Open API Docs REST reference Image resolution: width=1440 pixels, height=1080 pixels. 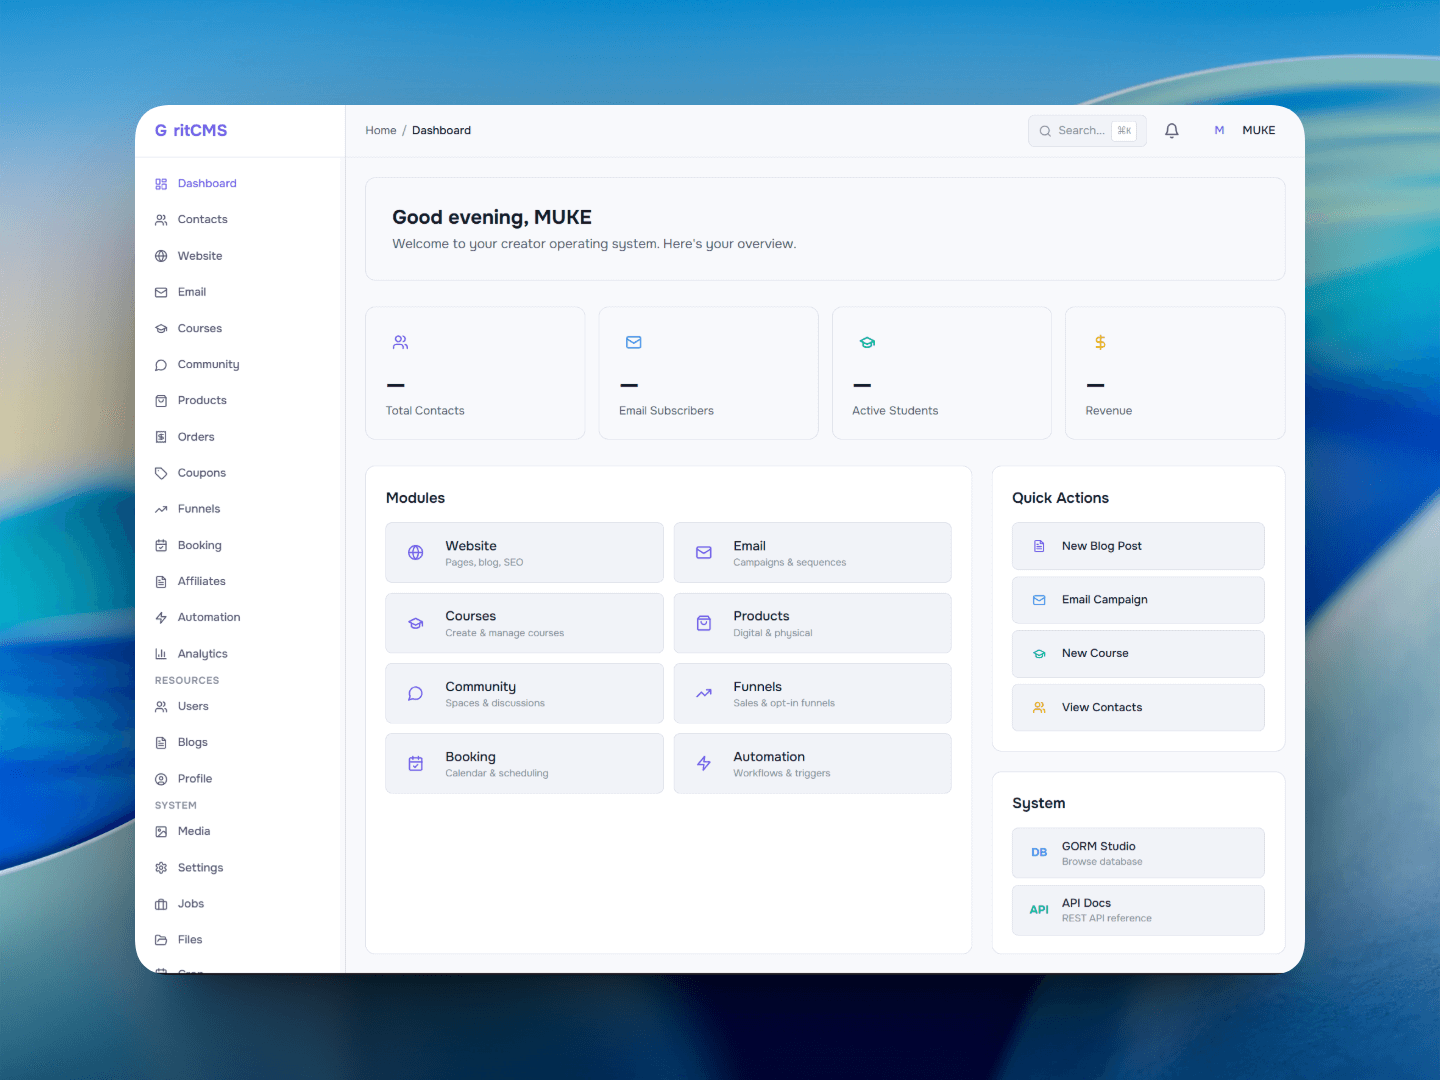pyautogui.click(x=1138, y=910)
